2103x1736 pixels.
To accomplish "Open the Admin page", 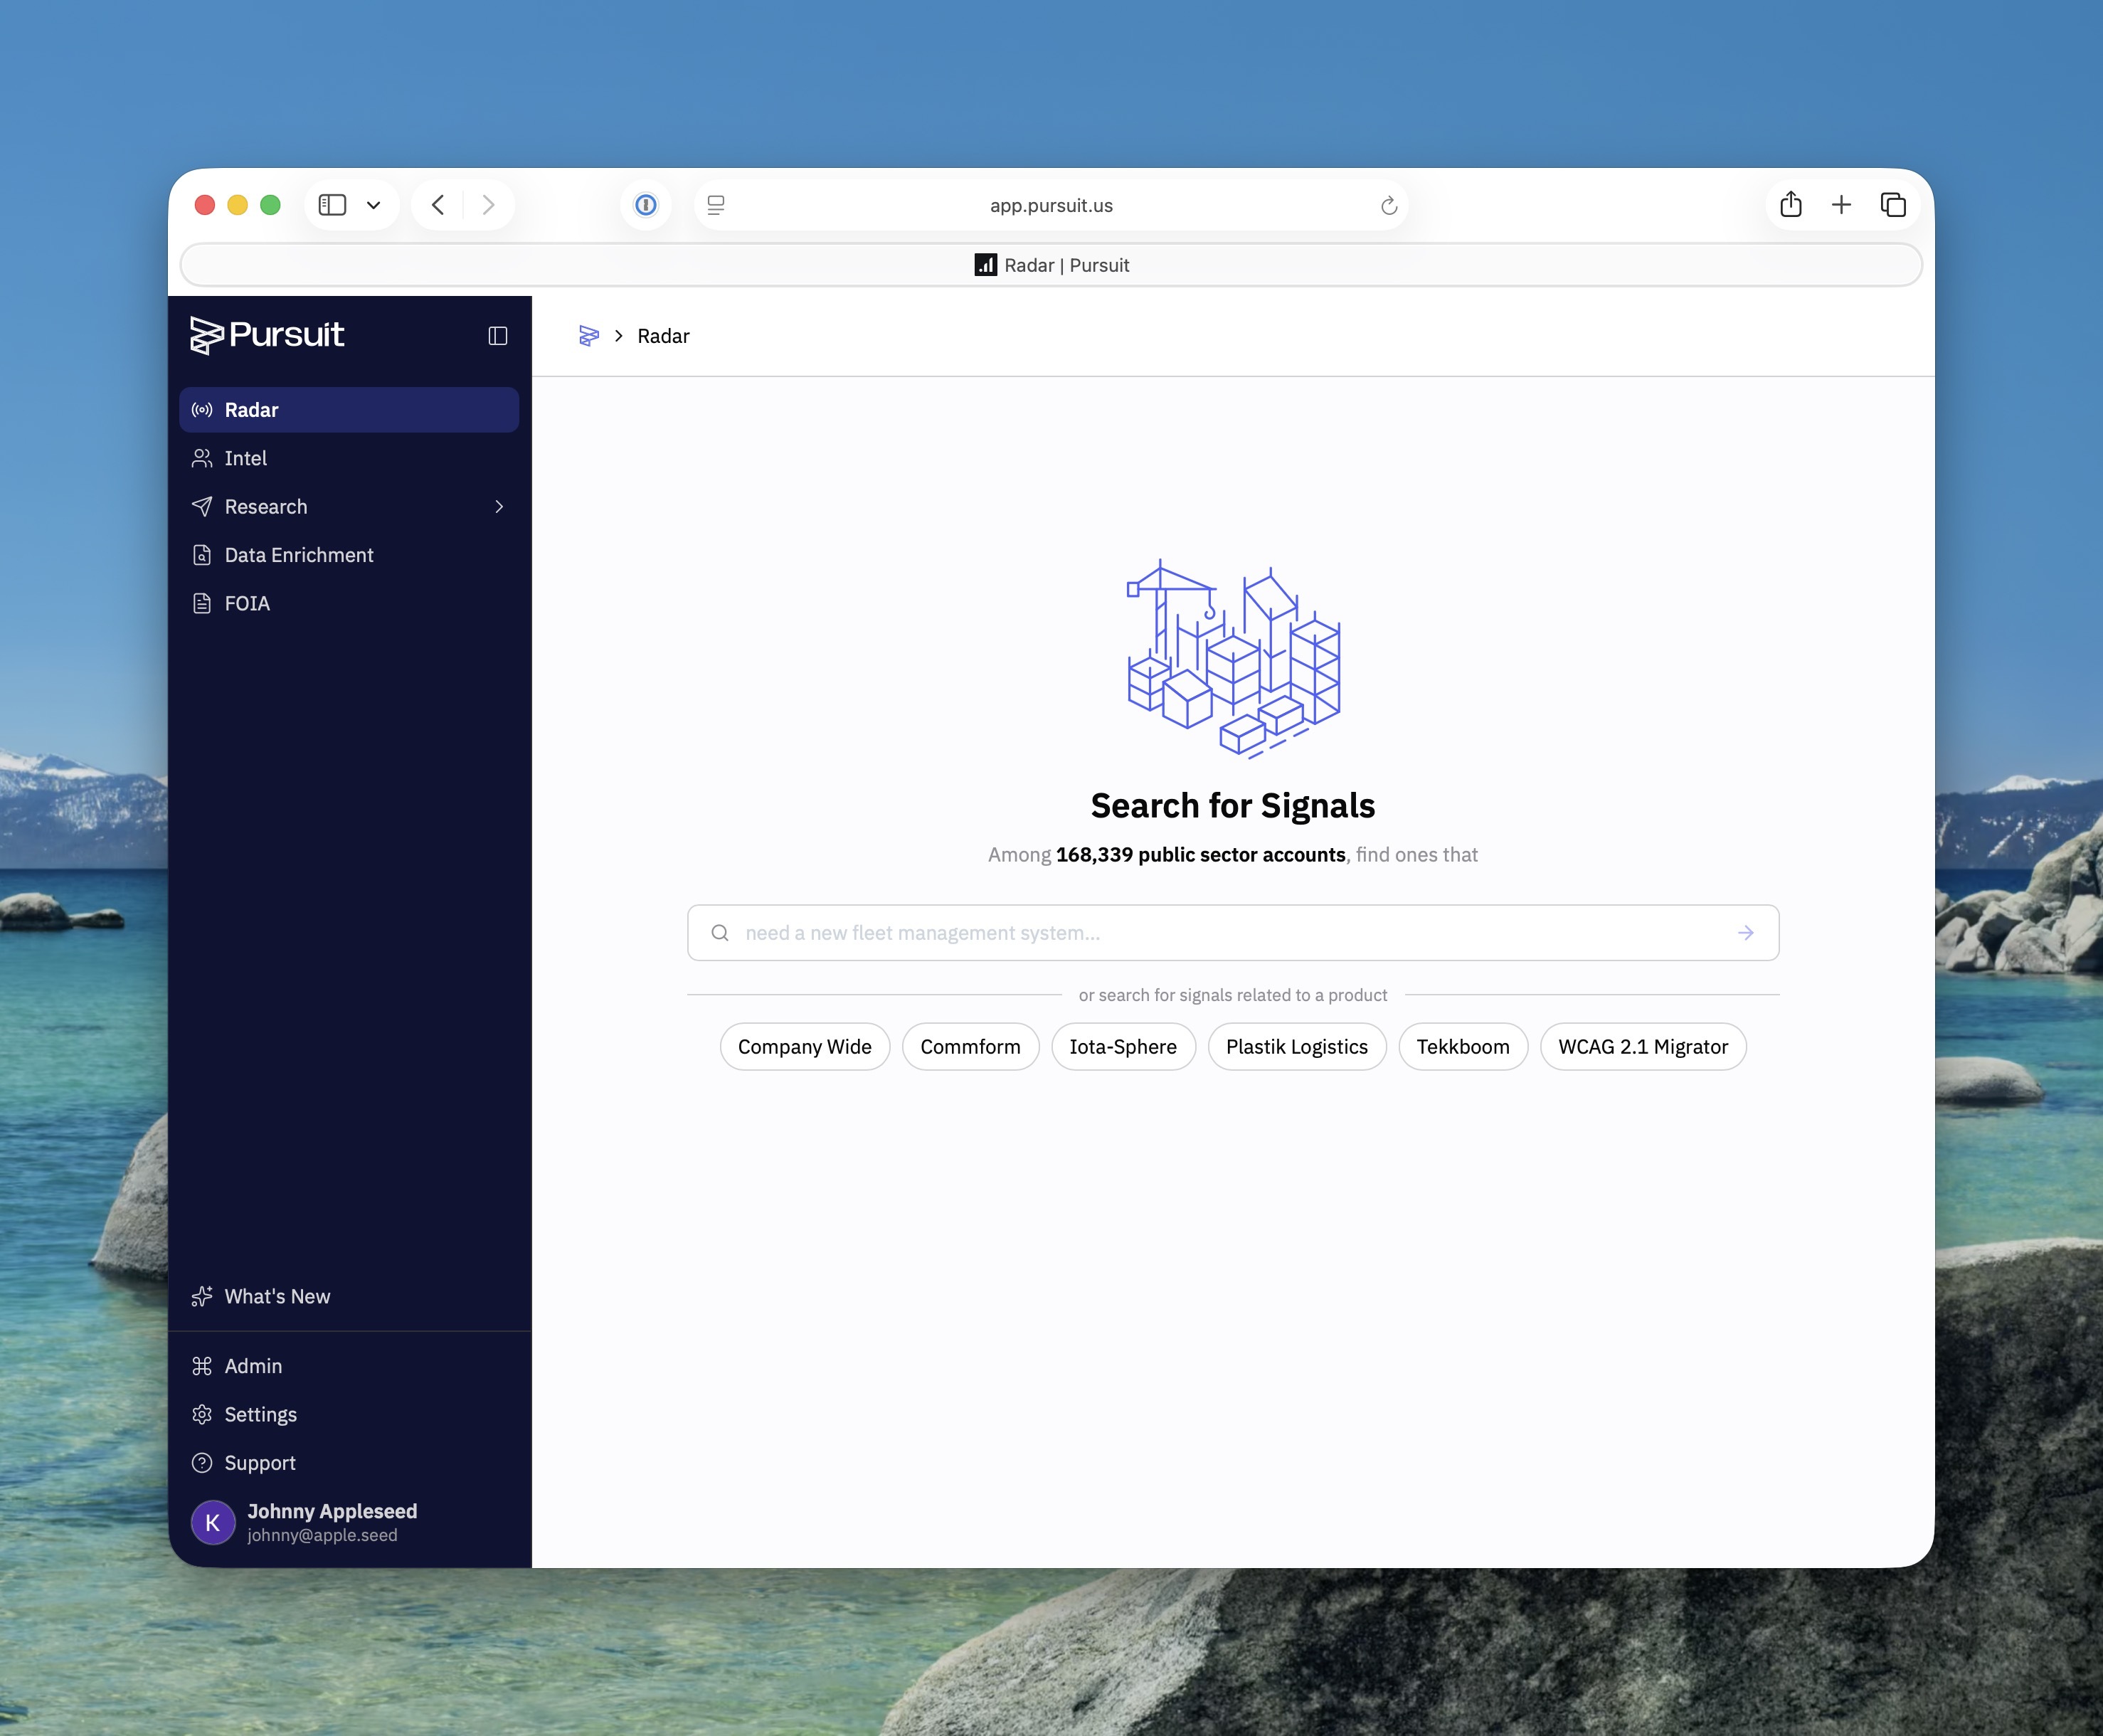I will point(253,1366).
